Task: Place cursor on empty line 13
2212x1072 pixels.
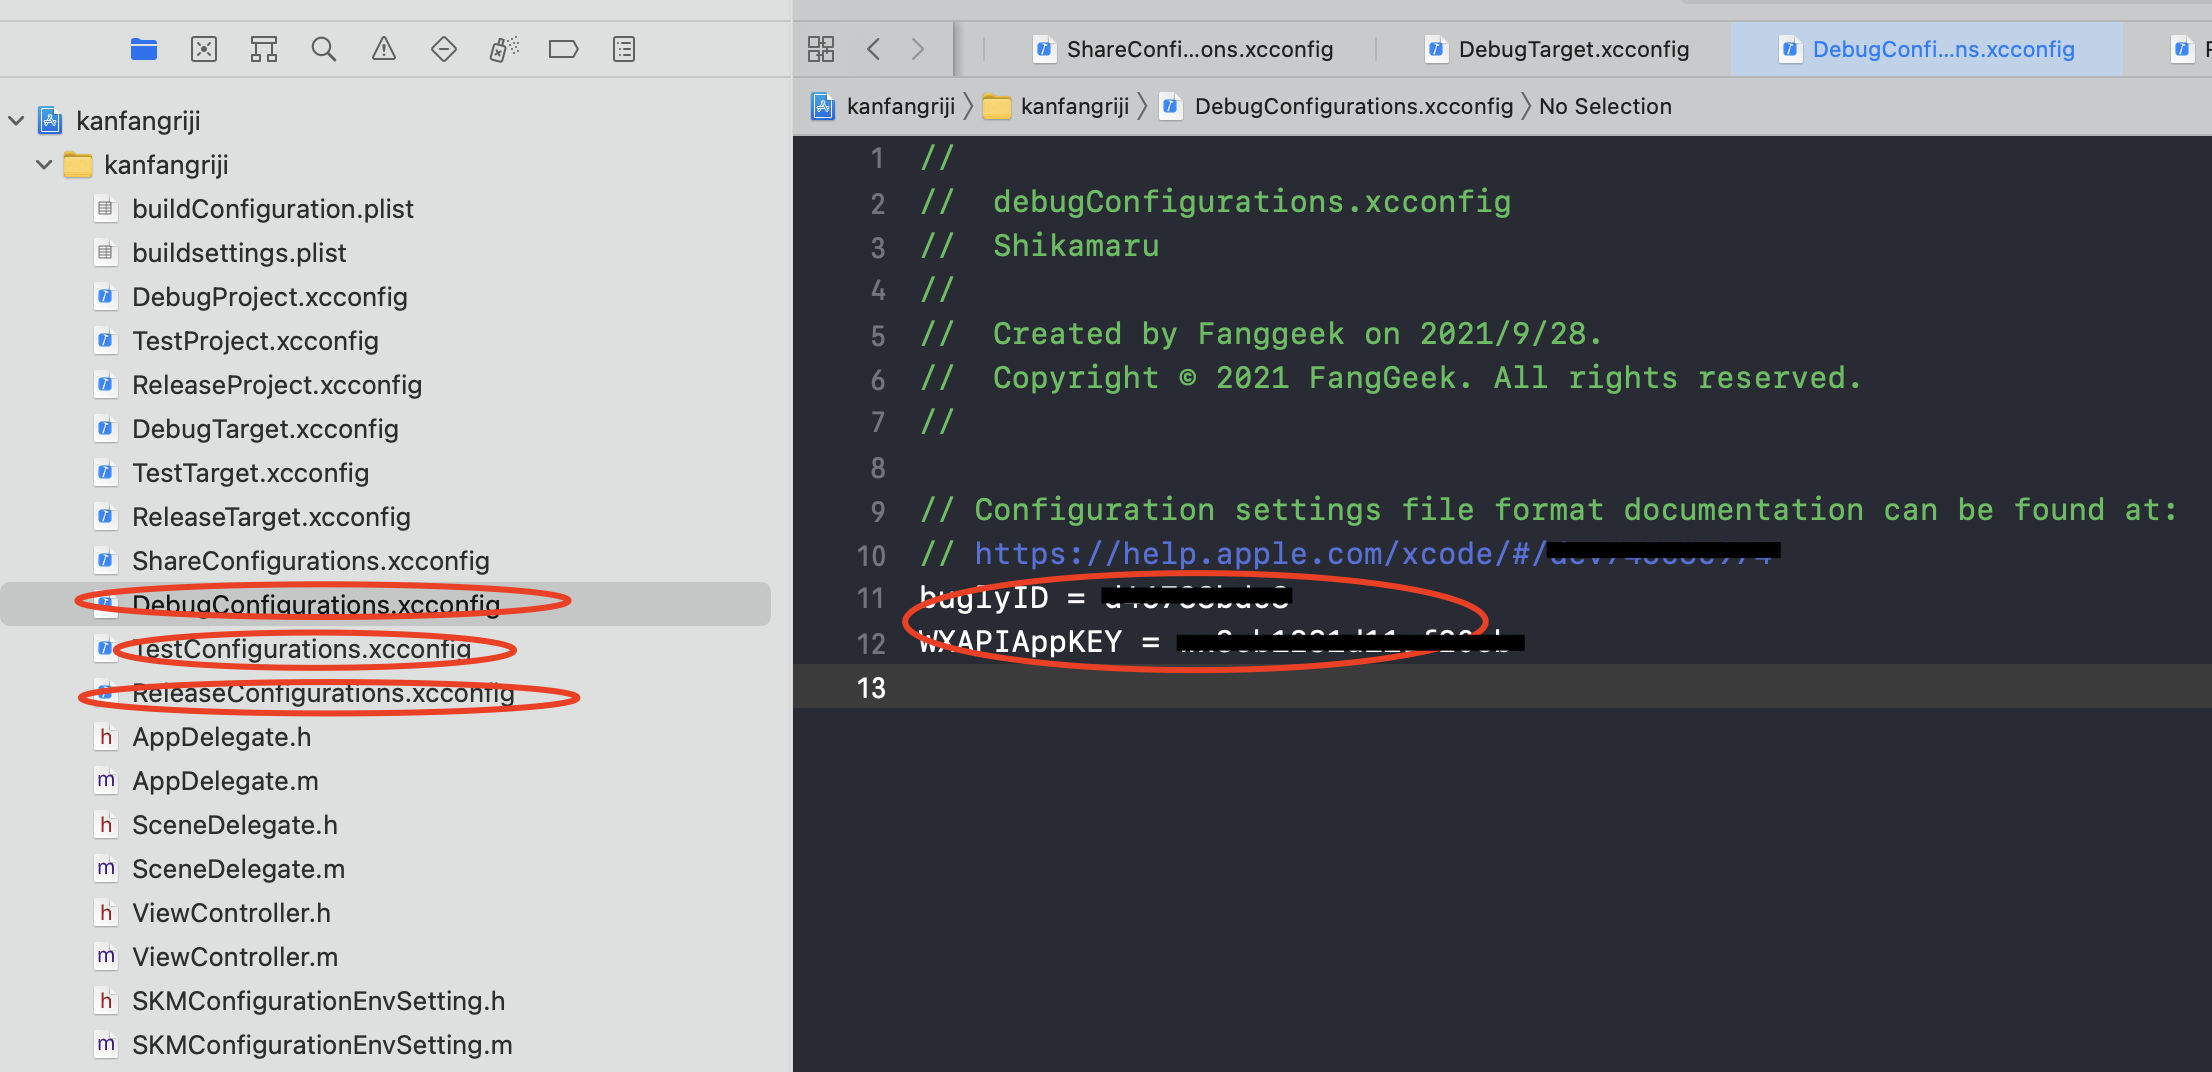Action: [x=1400, y=688]
